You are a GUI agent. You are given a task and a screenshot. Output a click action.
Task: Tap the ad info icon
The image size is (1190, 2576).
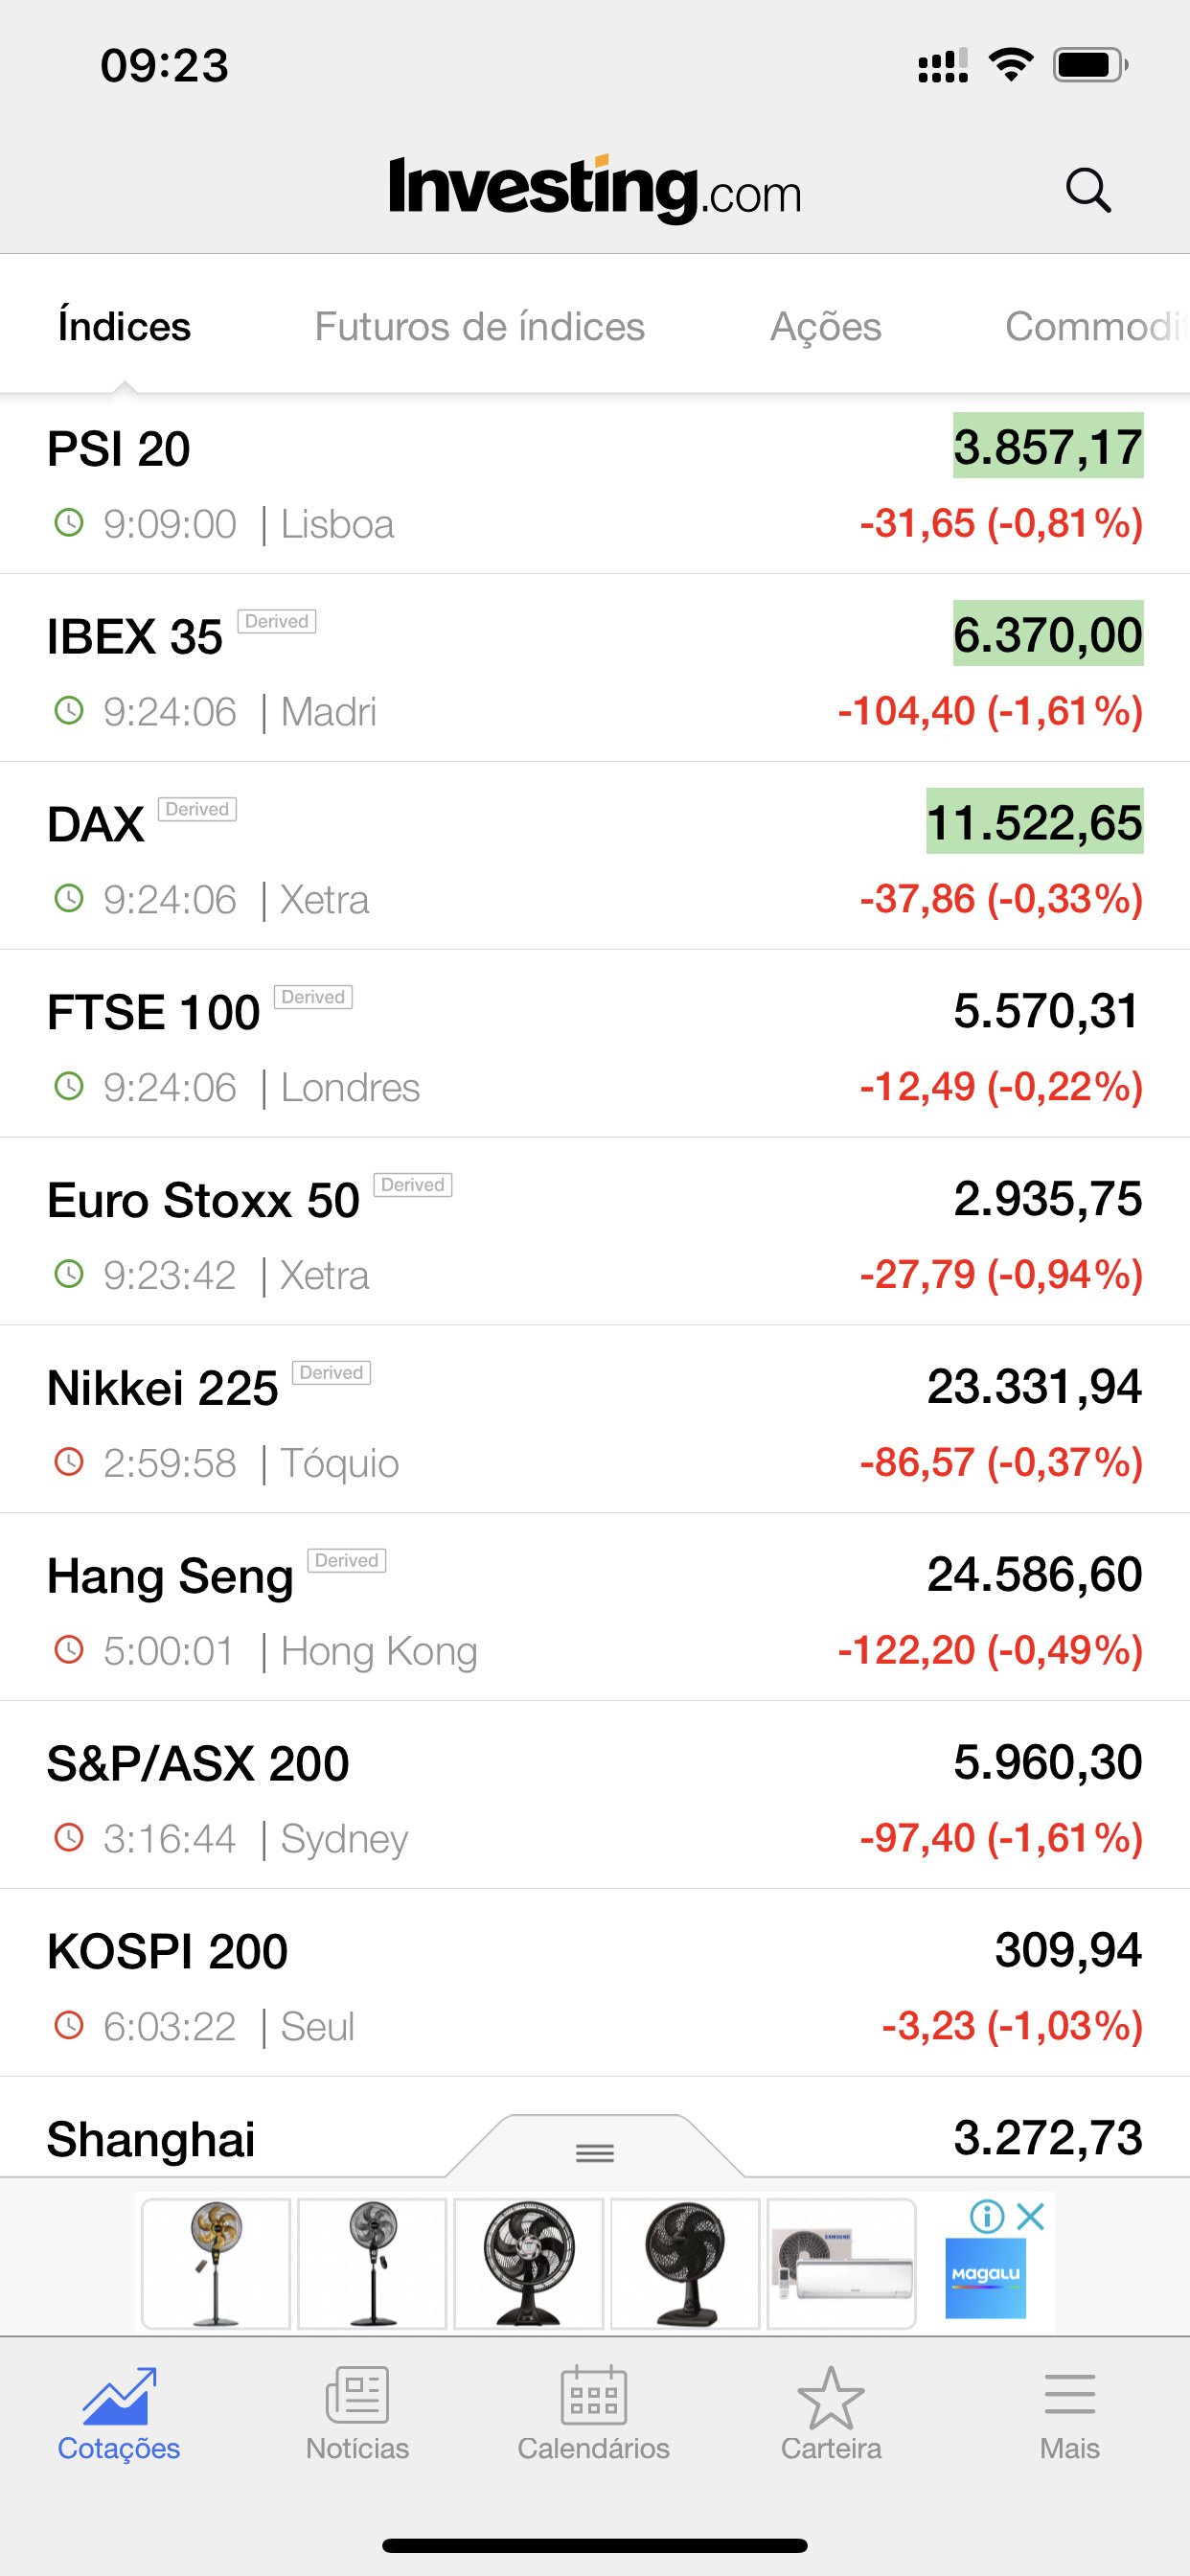coord(986,2216)
